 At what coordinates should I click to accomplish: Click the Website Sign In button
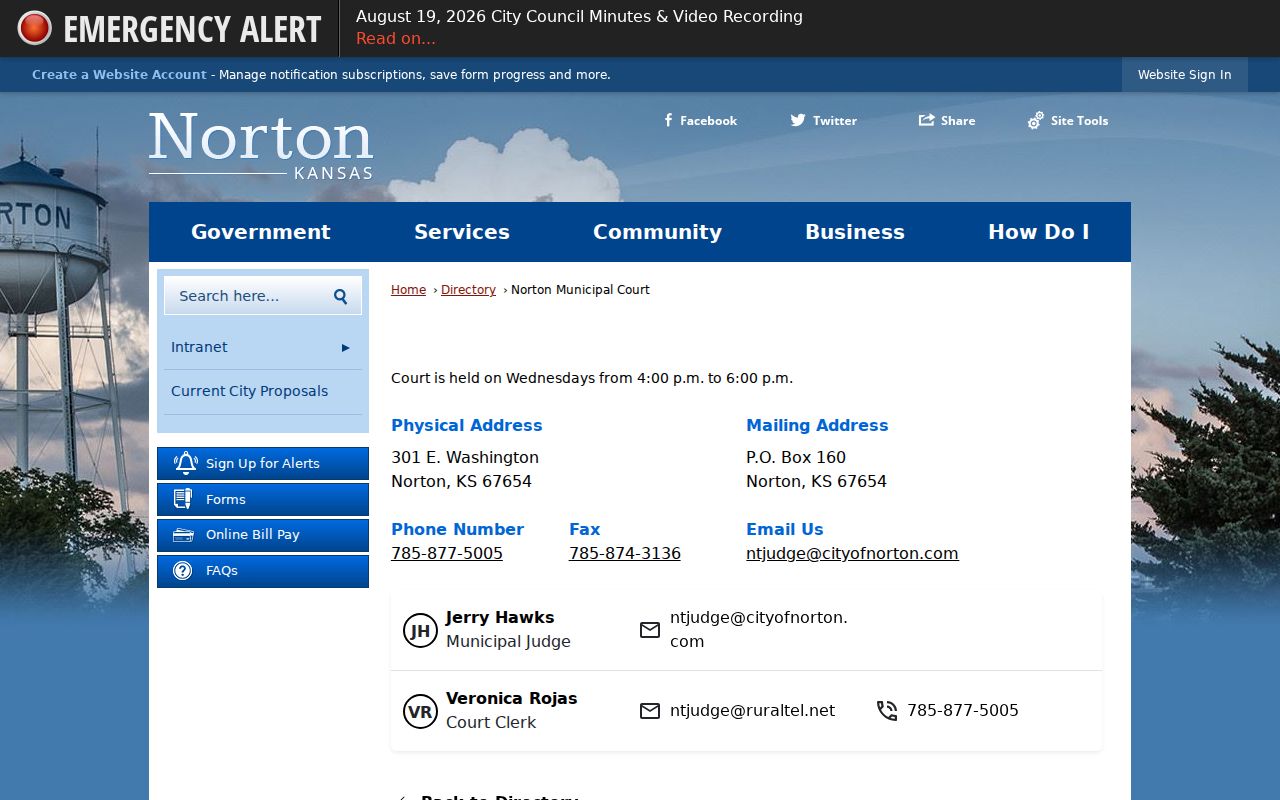1185,75
